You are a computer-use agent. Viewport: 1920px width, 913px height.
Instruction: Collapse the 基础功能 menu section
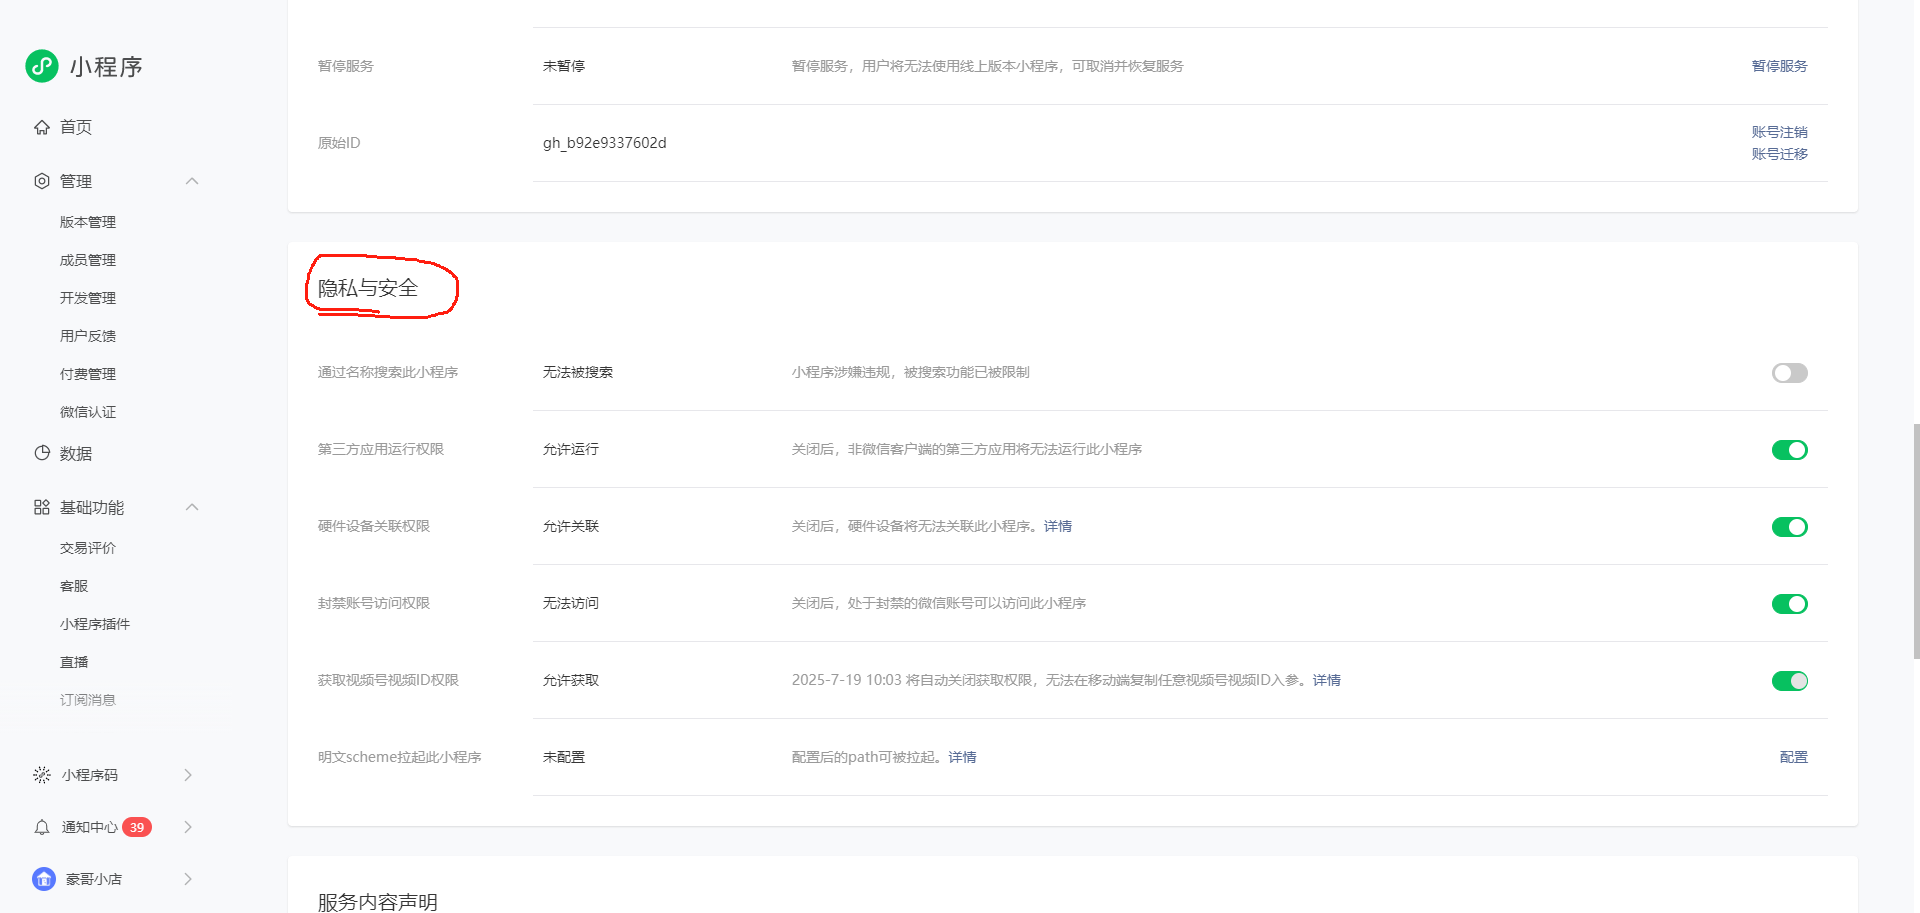(x=192, y=507)
